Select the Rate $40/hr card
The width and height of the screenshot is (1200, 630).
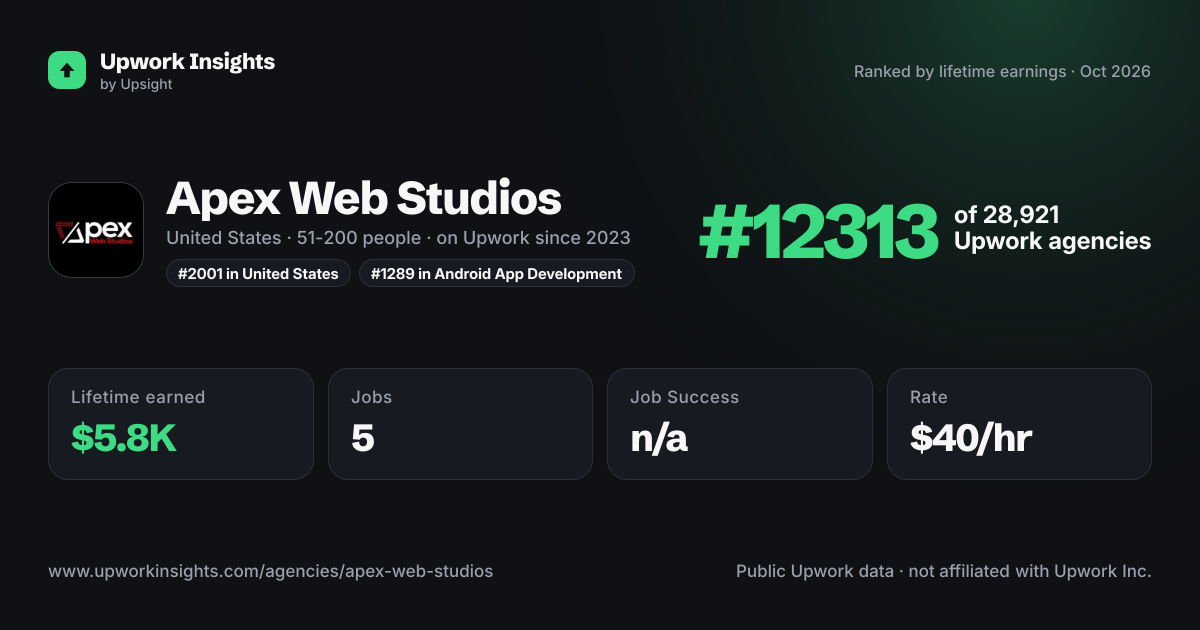pyautogui.click(x=1019, y=424)
